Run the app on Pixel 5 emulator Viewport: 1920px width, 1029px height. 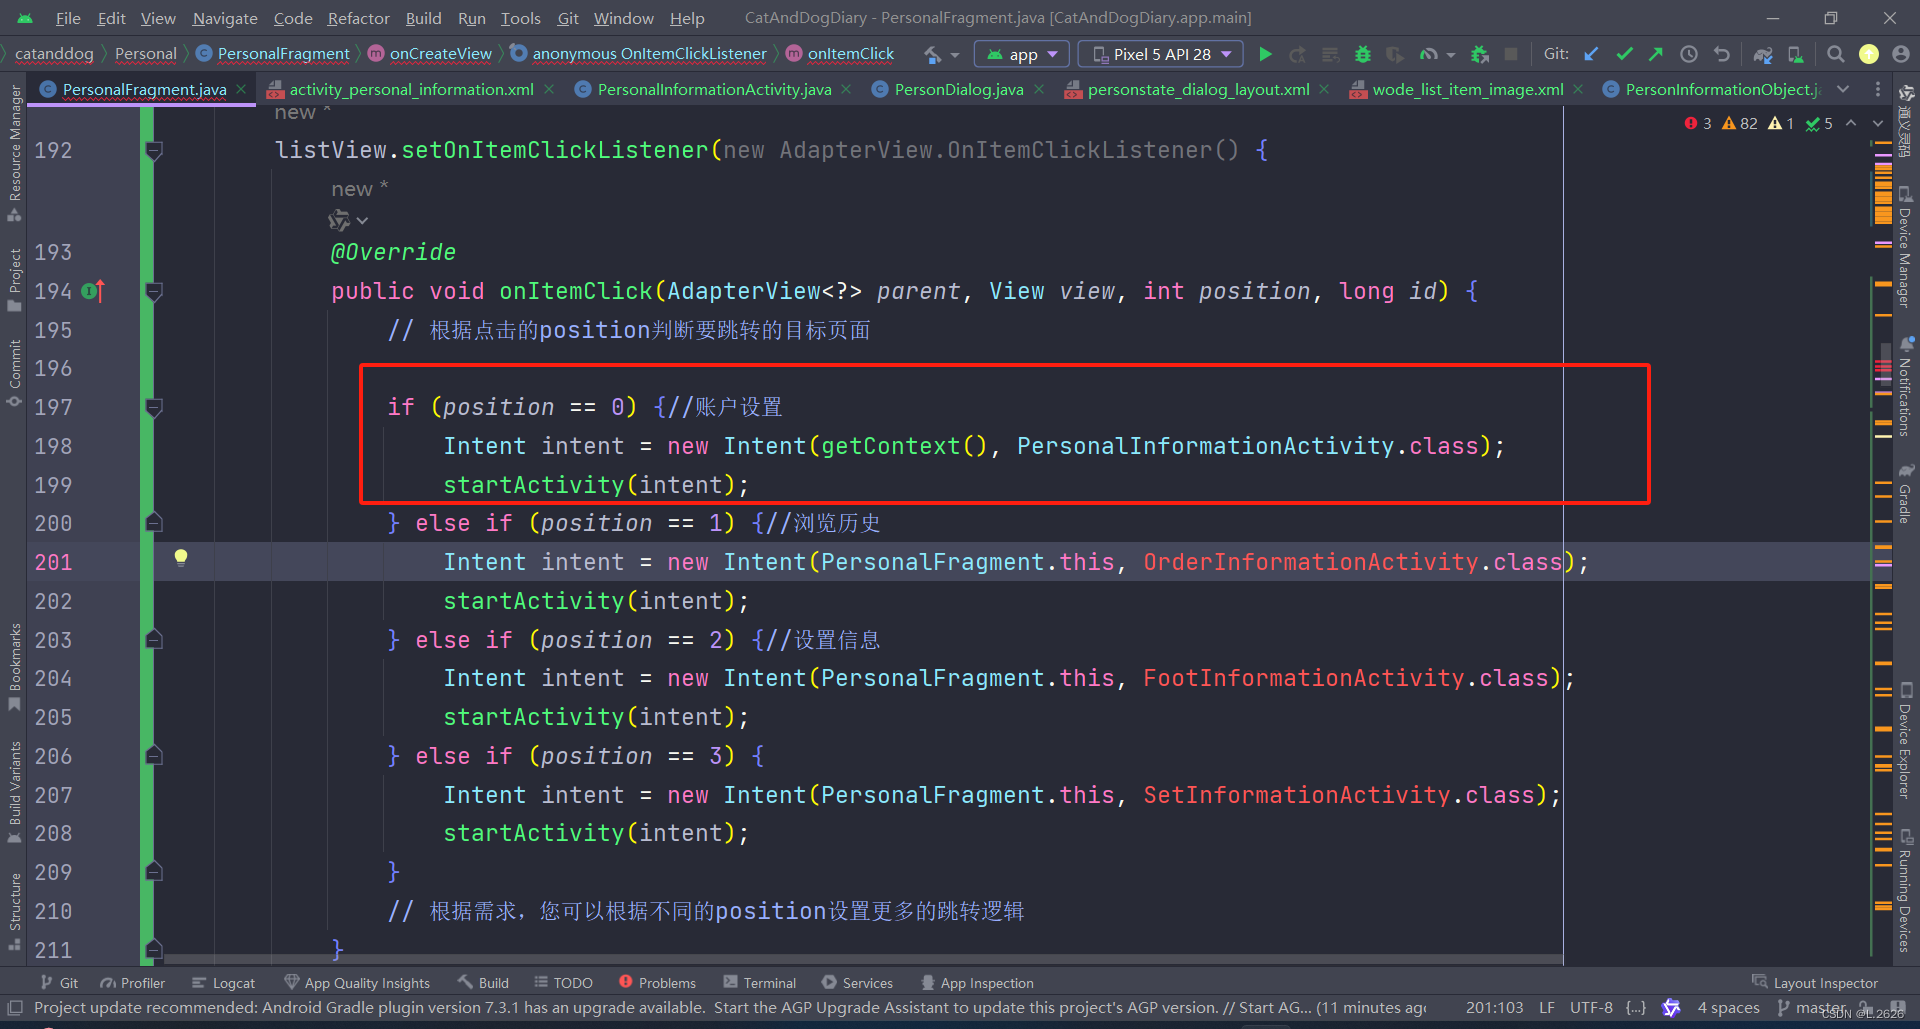point(1265,54)
